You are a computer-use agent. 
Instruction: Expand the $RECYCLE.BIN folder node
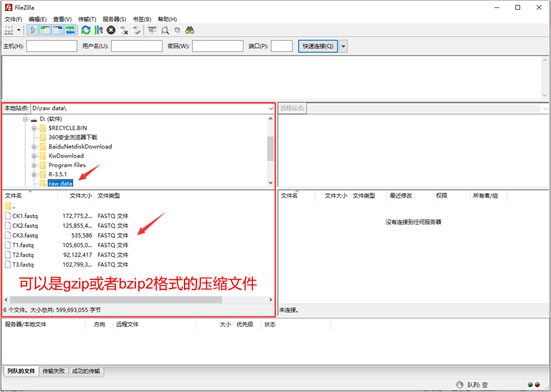[x=34, y=128]
